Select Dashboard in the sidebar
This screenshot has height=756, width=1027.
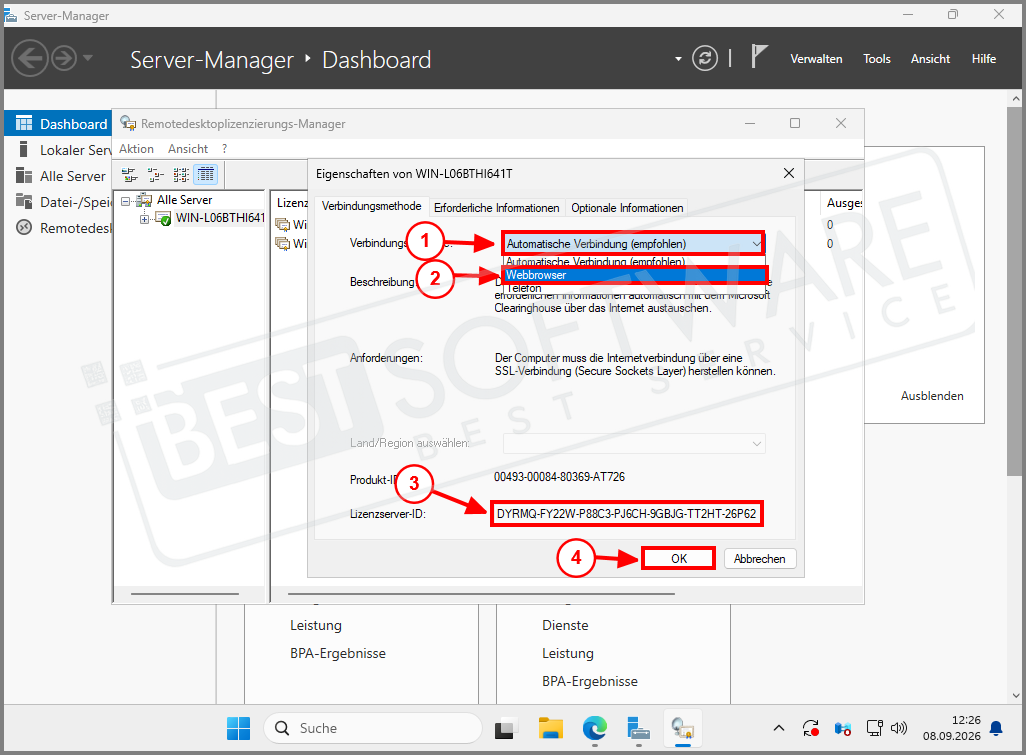[58, 124]
